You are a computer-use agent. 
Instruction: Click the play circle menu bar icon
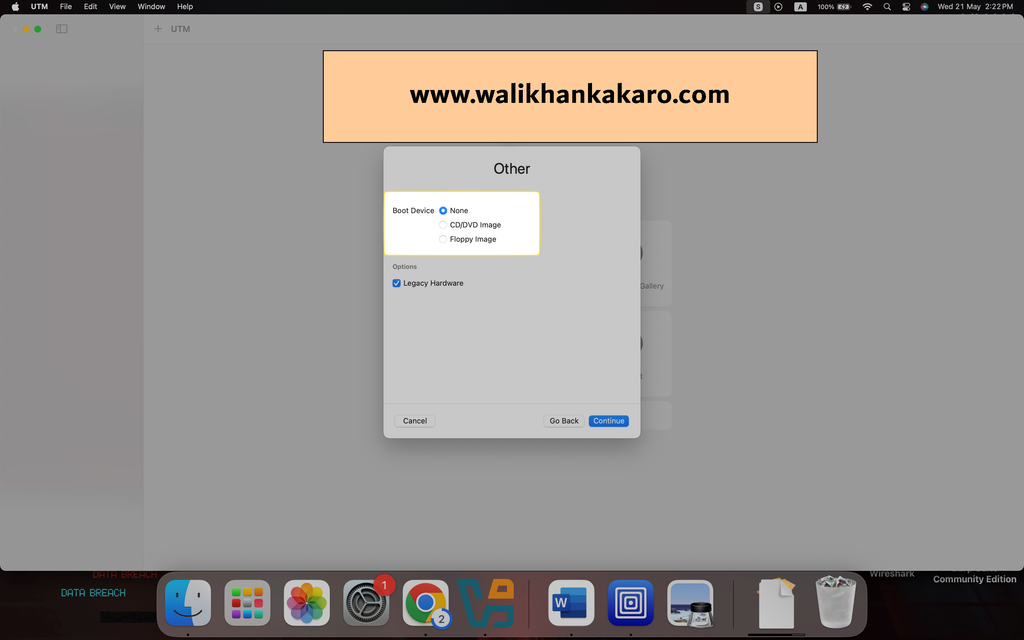pos(778,7)
